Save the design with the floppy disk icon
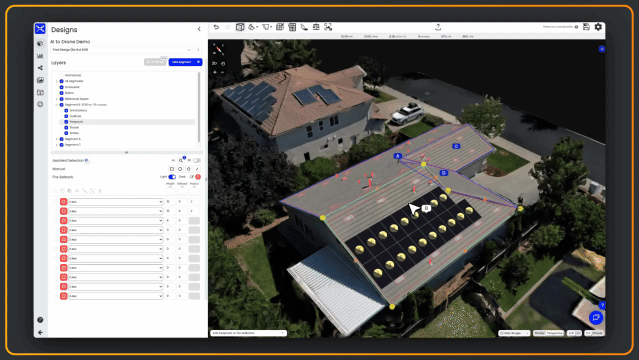 point(586,27)
